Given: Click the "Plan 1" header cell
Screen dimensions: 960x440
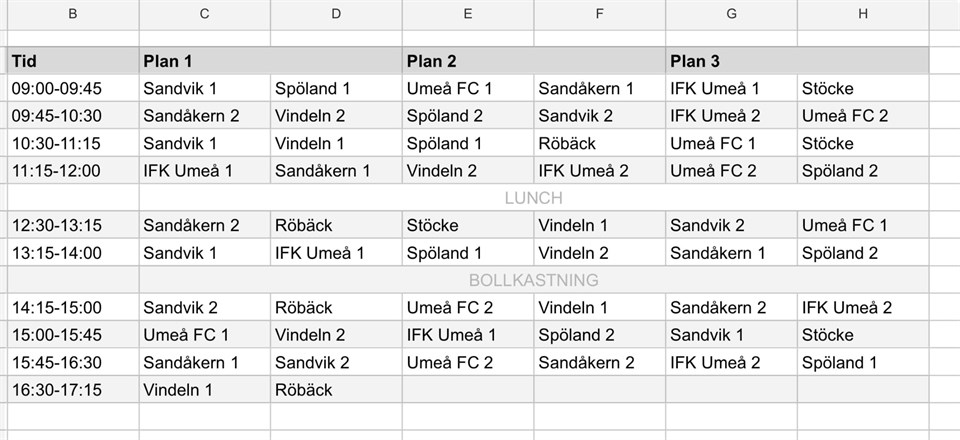Looking at the screenshot, I should pyautogui.click(x=270, y=60).
